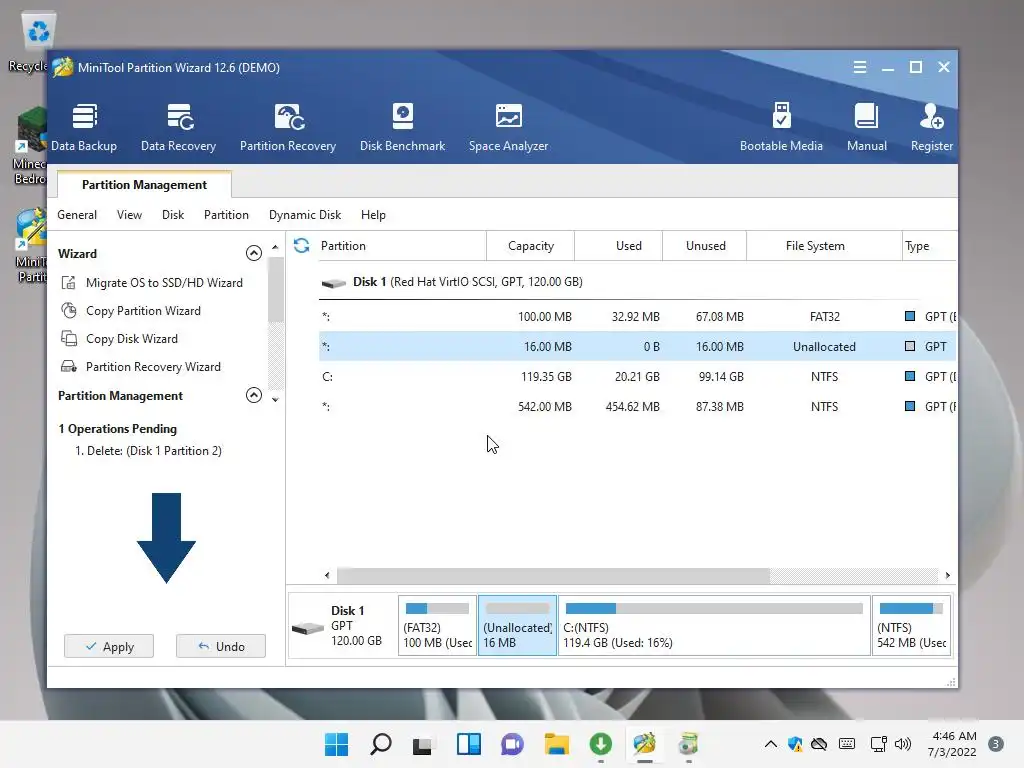Viewport: 1024px width, 768px height.
Task: Launch Copy Disk Wizard
Action: tap(120, 339)
